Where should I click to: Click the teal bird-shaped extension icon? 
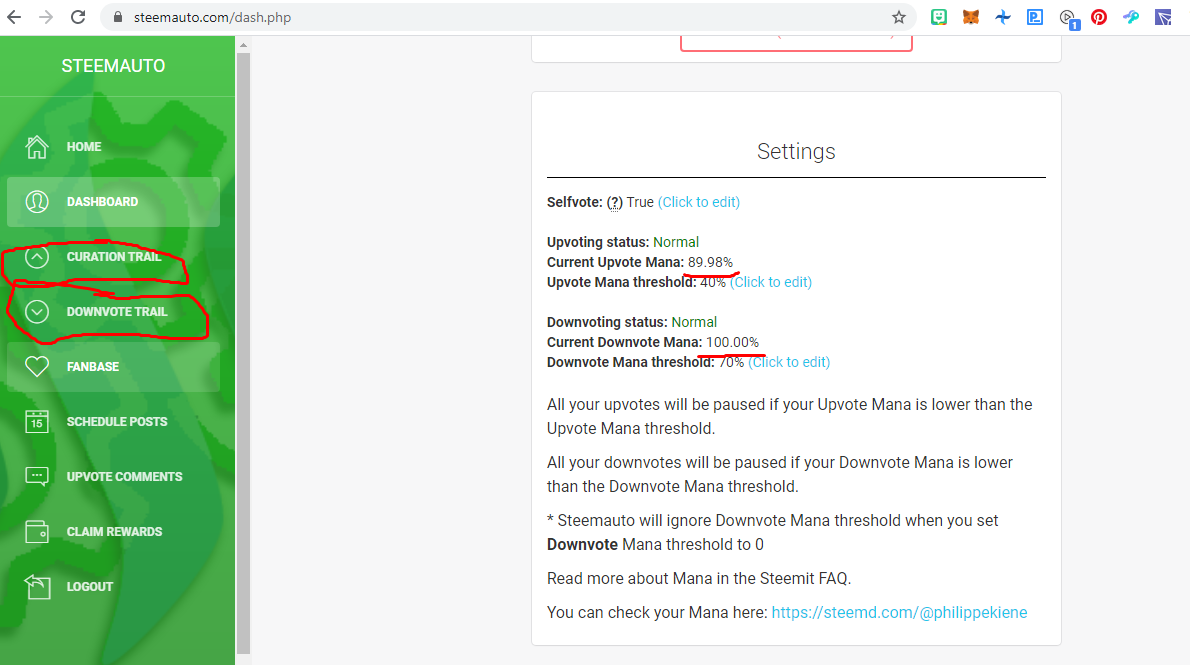coord(1131,17)
